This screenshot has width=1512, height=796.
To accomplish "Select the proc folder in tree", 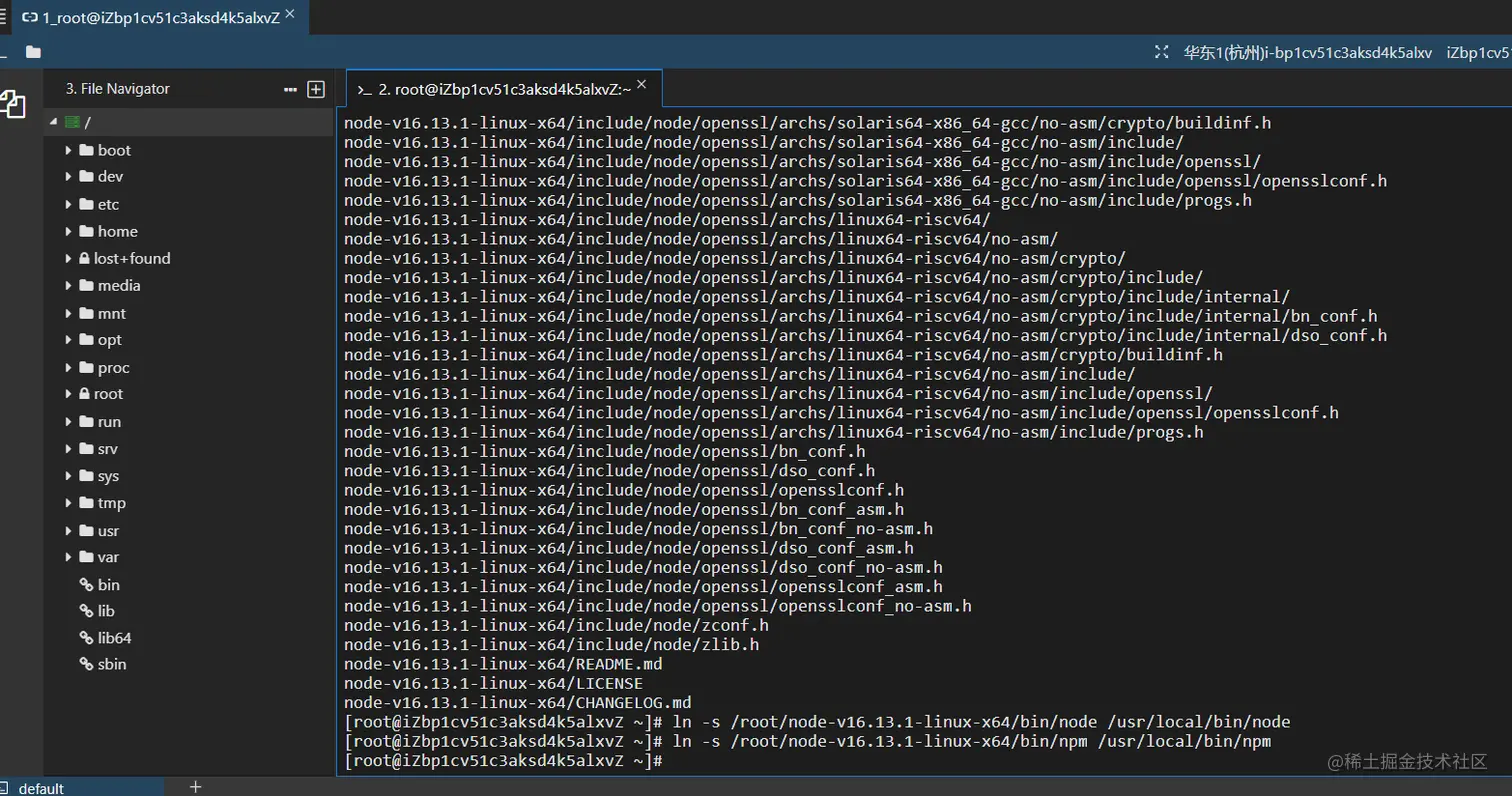I will coord(114,367).
